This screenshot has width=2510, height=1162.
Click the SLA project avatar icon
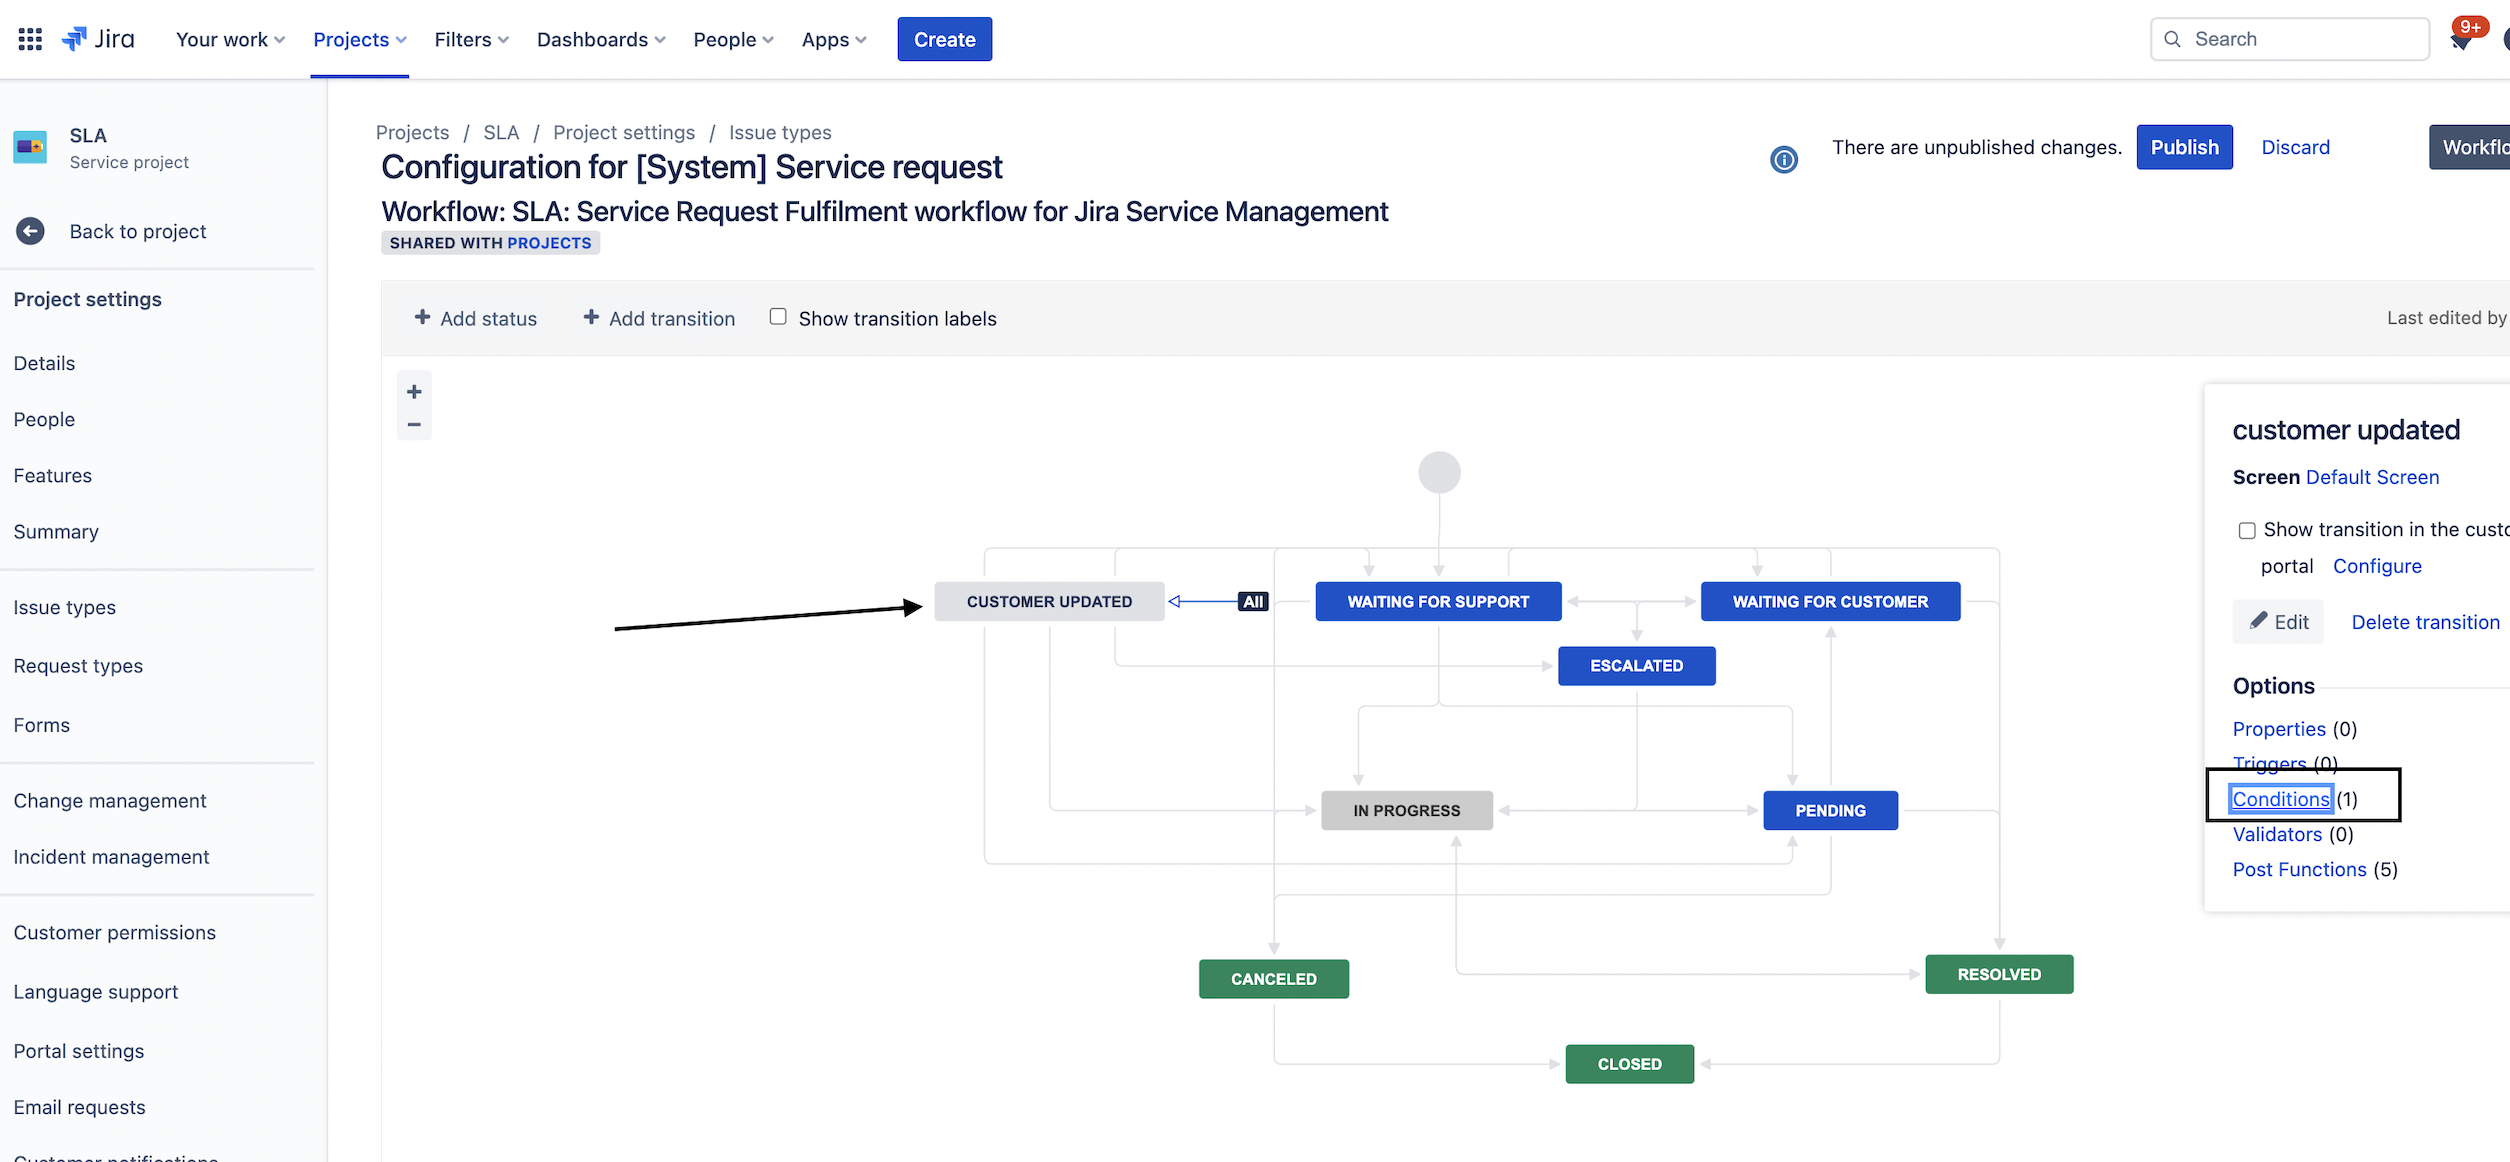pos(30,147)
